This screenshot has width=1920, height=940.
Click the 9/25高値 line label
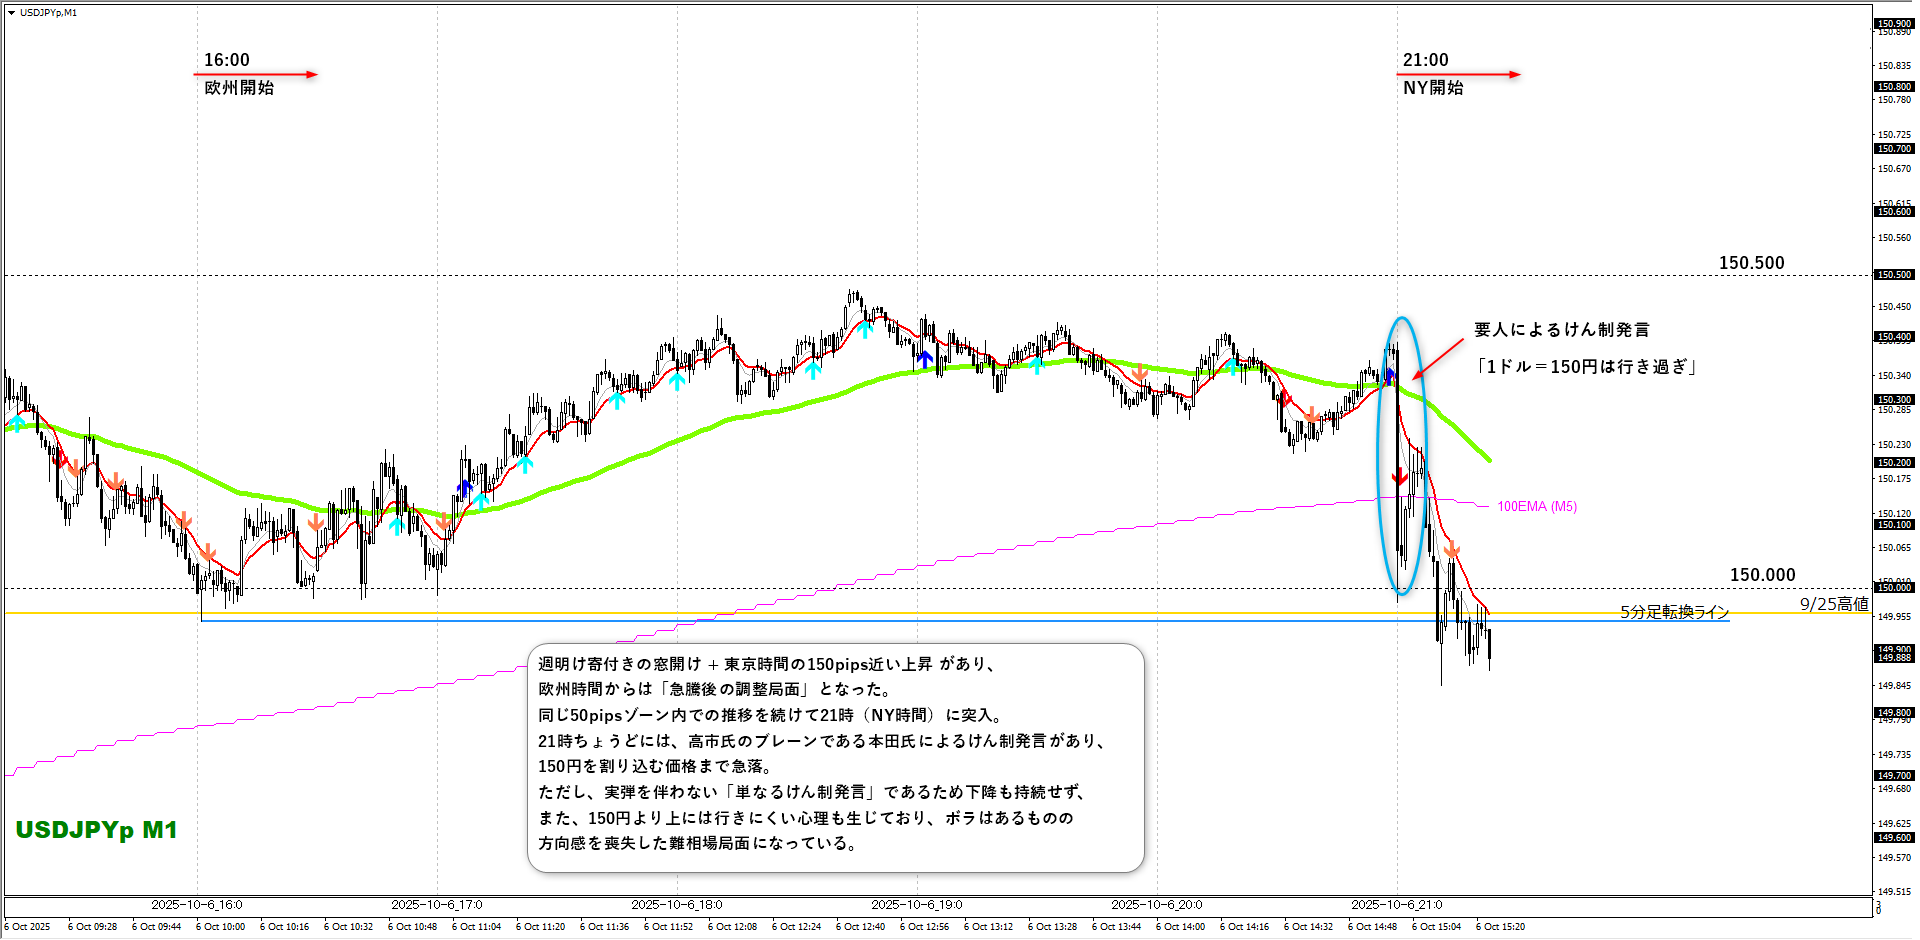(1834, 604)
